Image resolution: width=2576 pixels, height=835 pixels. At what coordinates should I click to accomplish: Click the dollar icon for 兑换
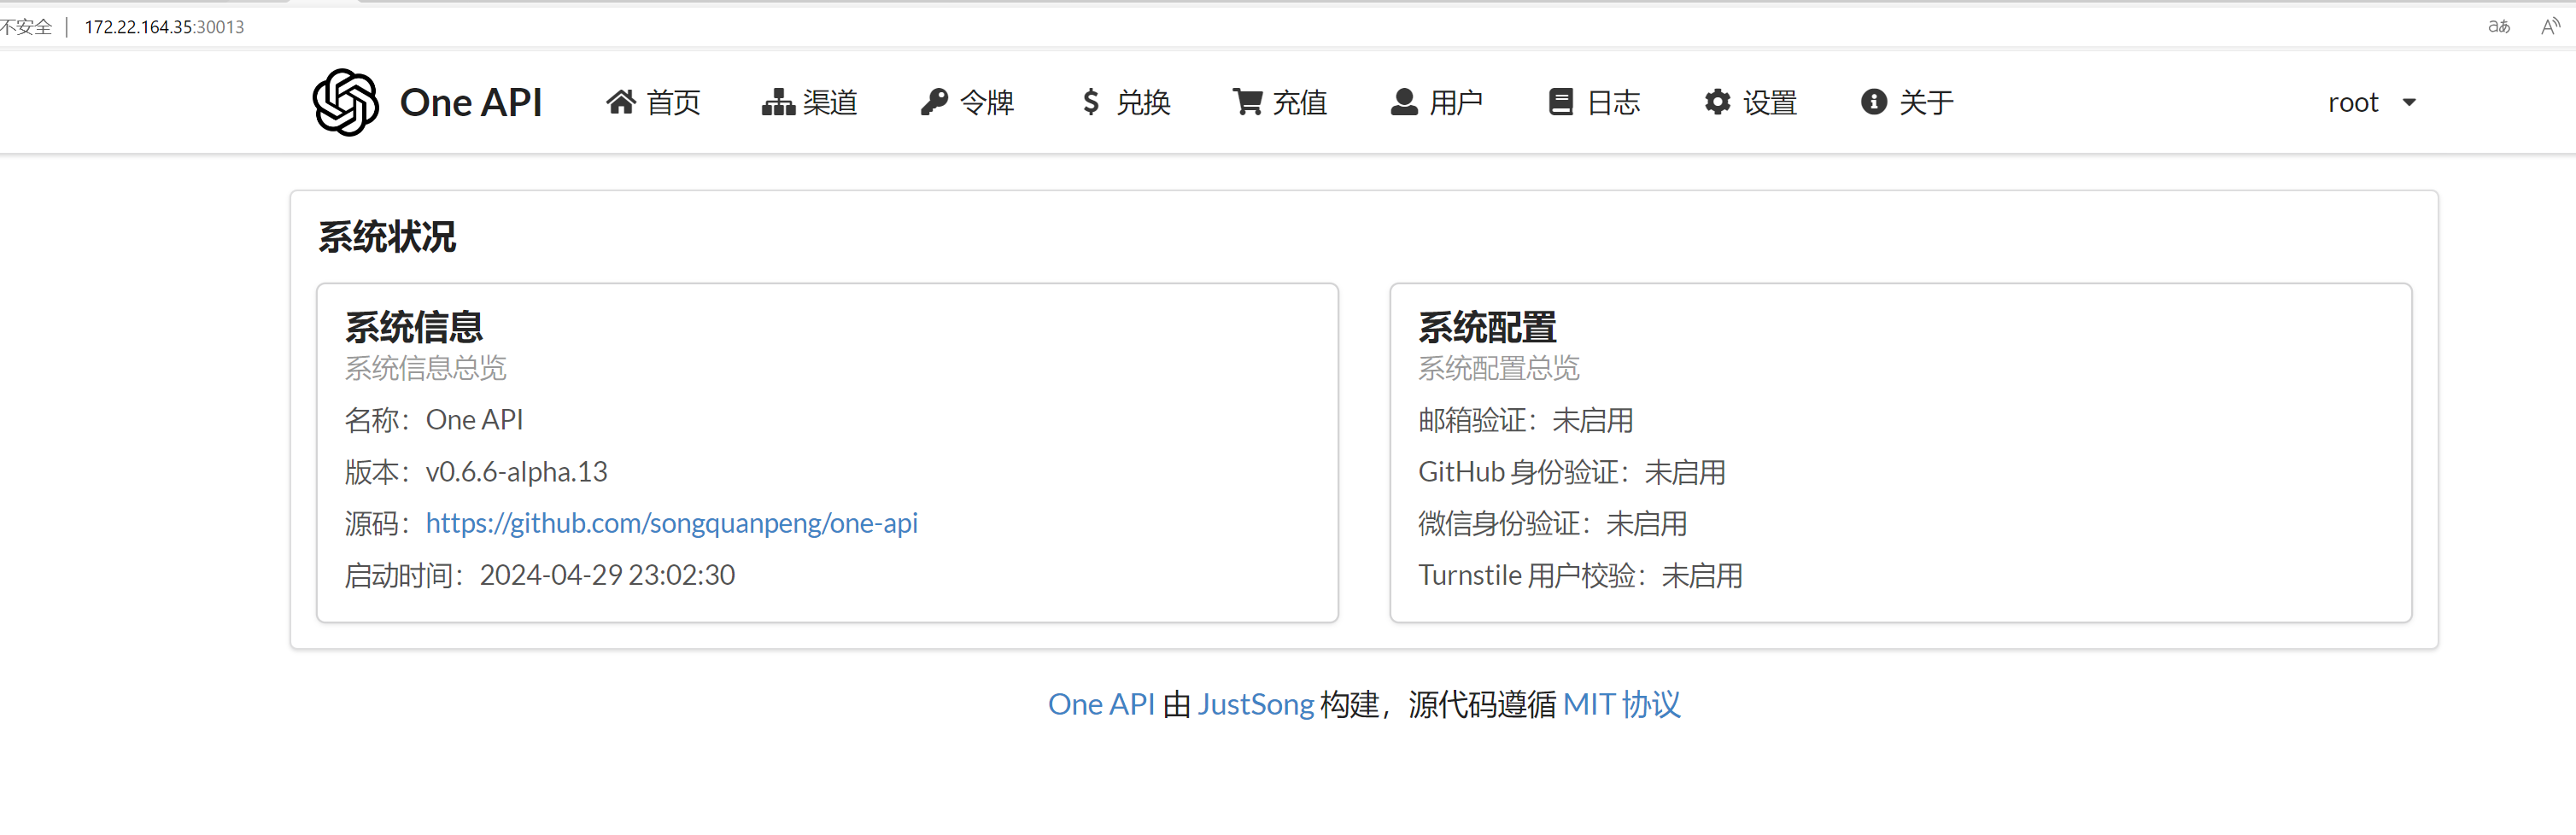(1091, 102)
